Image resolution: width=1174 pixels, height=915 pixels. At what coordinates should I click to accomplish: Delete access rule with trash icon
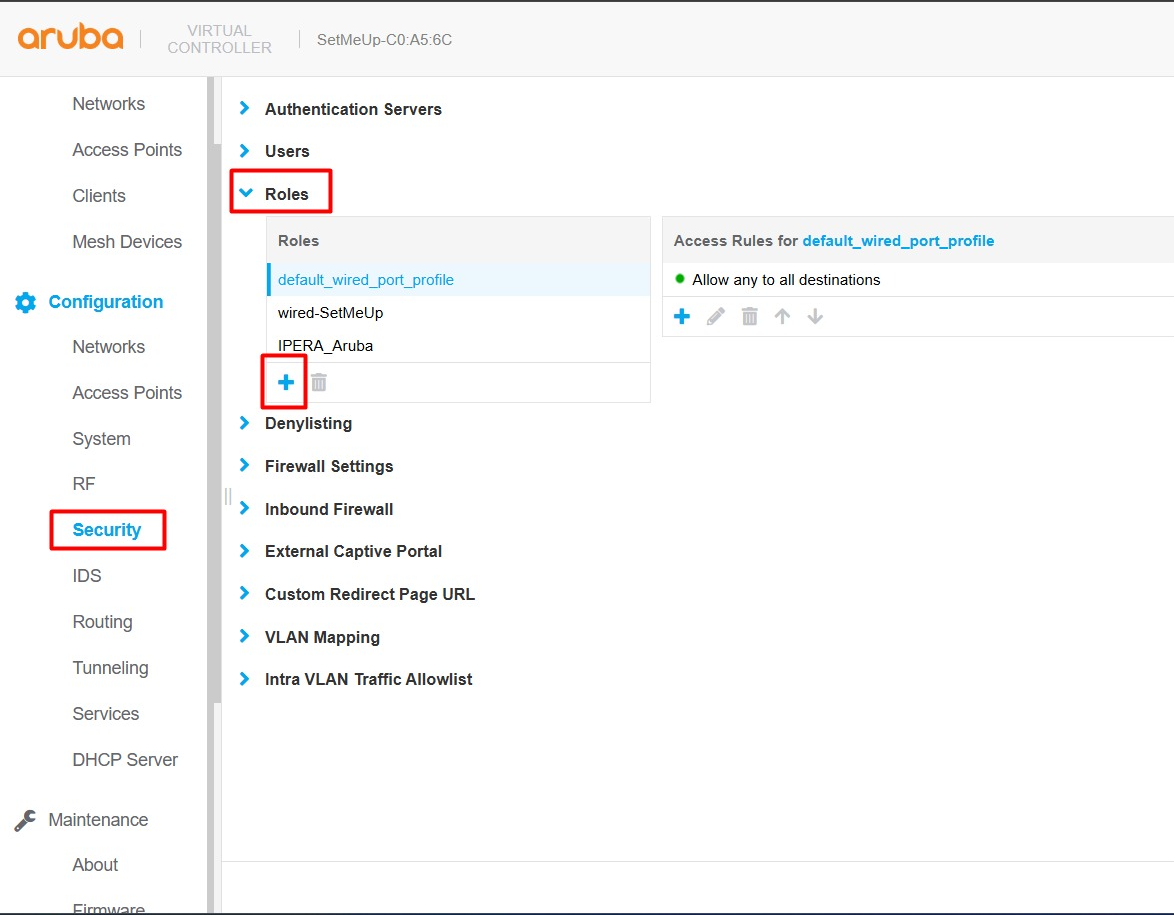click(749, 317)
